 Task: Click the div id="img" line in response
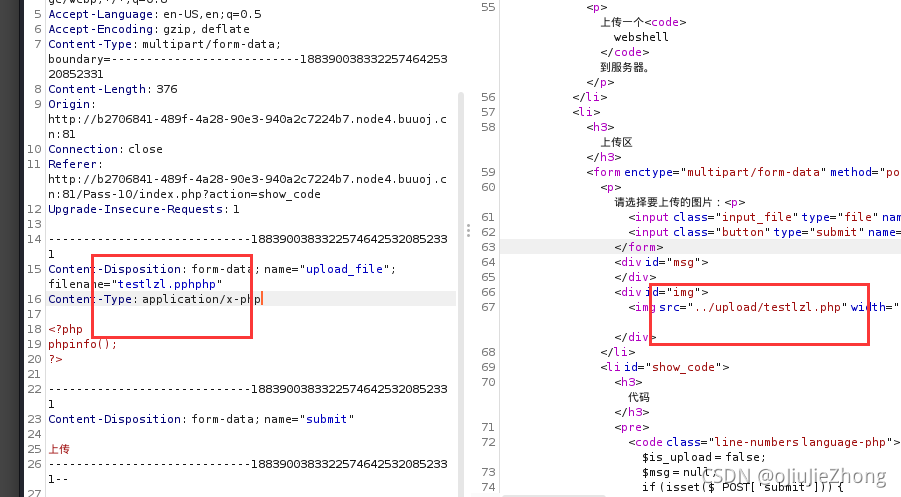pos(661,292)
